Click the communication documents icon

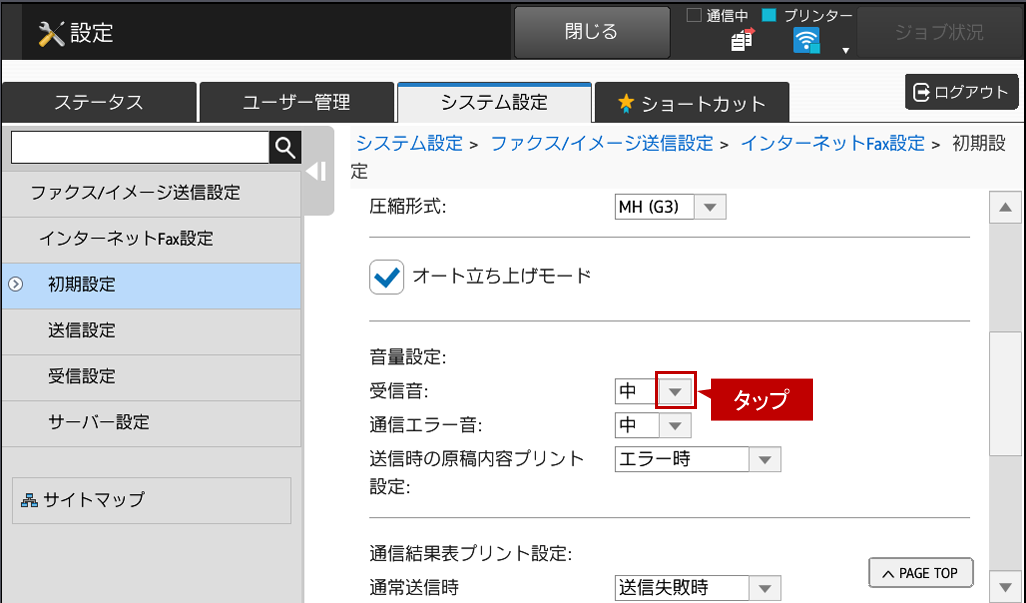tap(742, 41)
